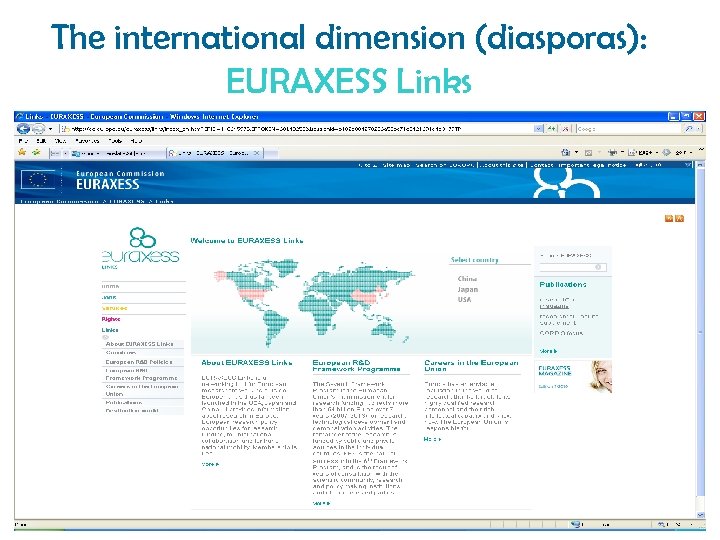Click the Feeds toolbar icon
Screen dimensions: 720x540
[588, 152]
